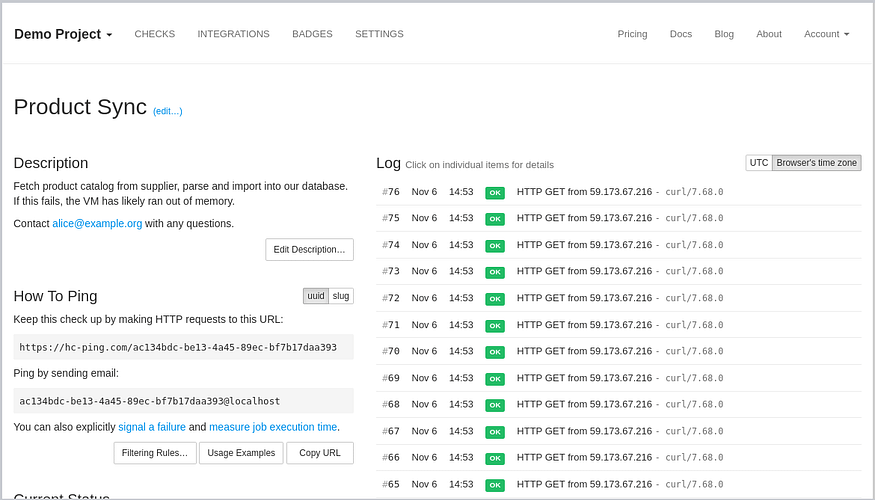Switch log time zone to UTC
875x500 pixels.
[x=759, y=163]
